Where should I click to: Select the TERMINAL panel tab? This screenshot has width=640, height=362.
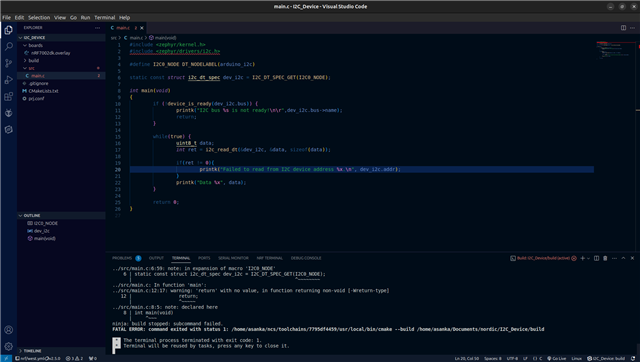(181, 258)
